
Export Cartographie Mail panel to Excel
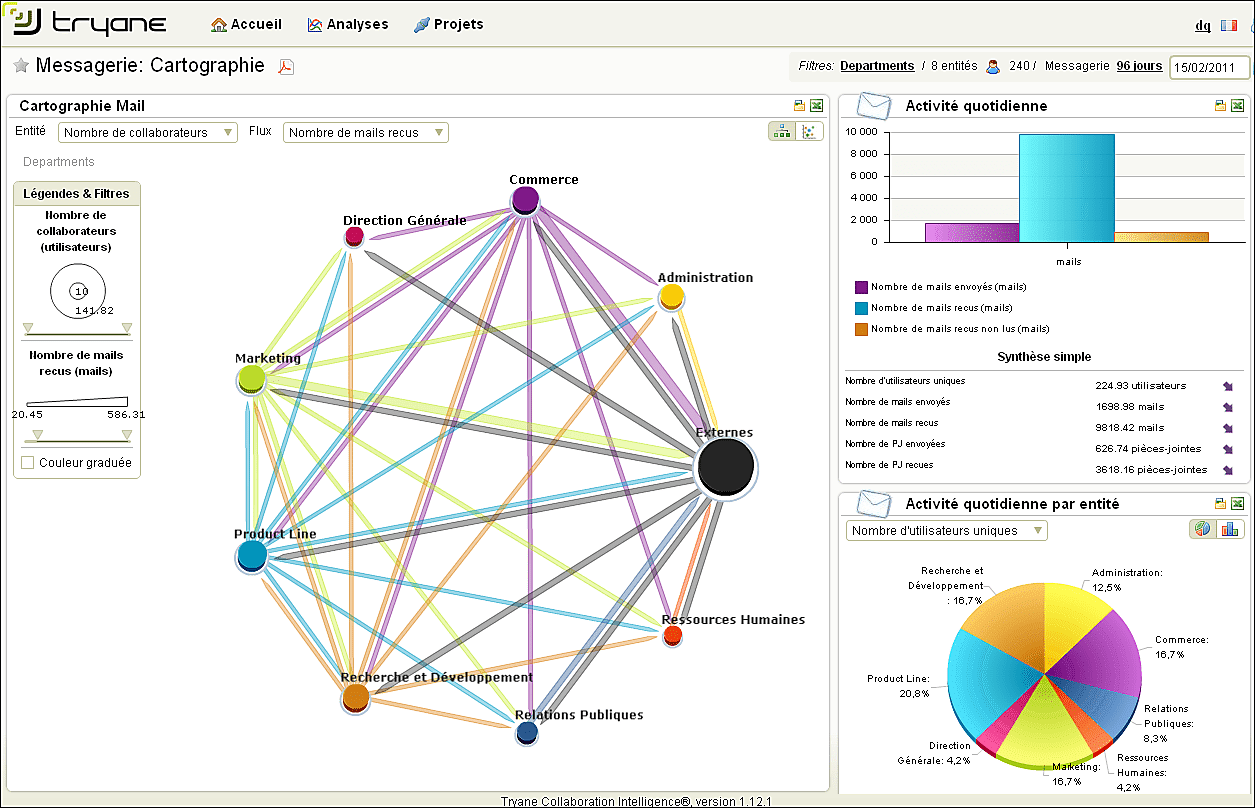coord(816,106)
